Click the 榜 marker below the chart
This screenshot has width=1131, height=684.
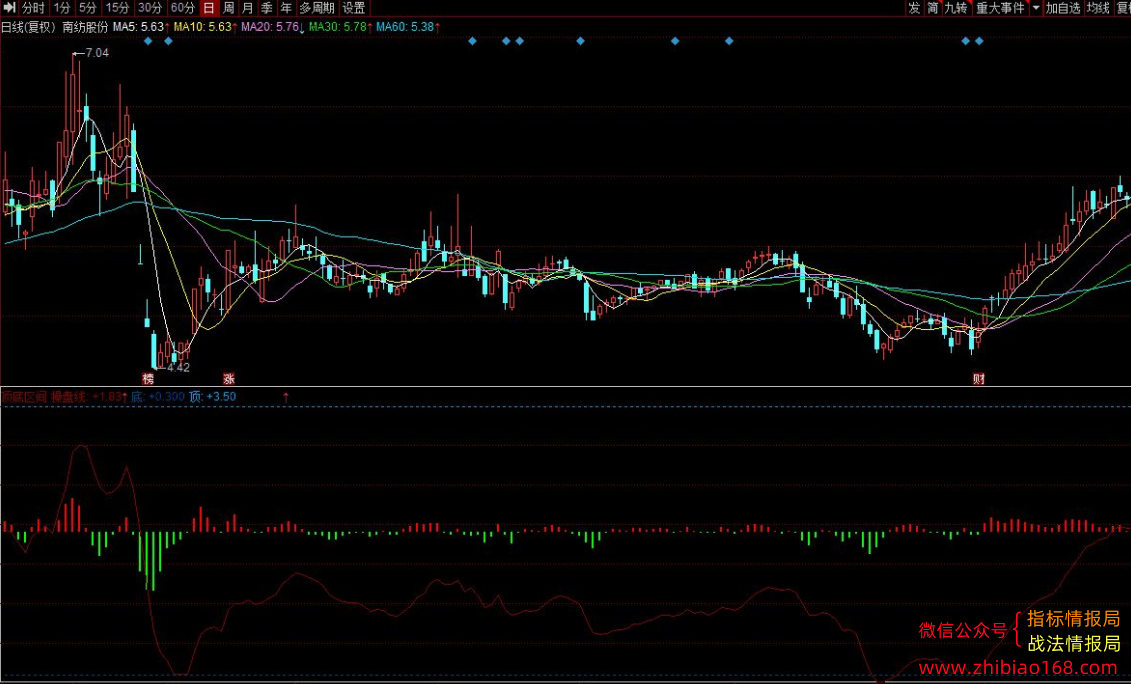point(148,379)
